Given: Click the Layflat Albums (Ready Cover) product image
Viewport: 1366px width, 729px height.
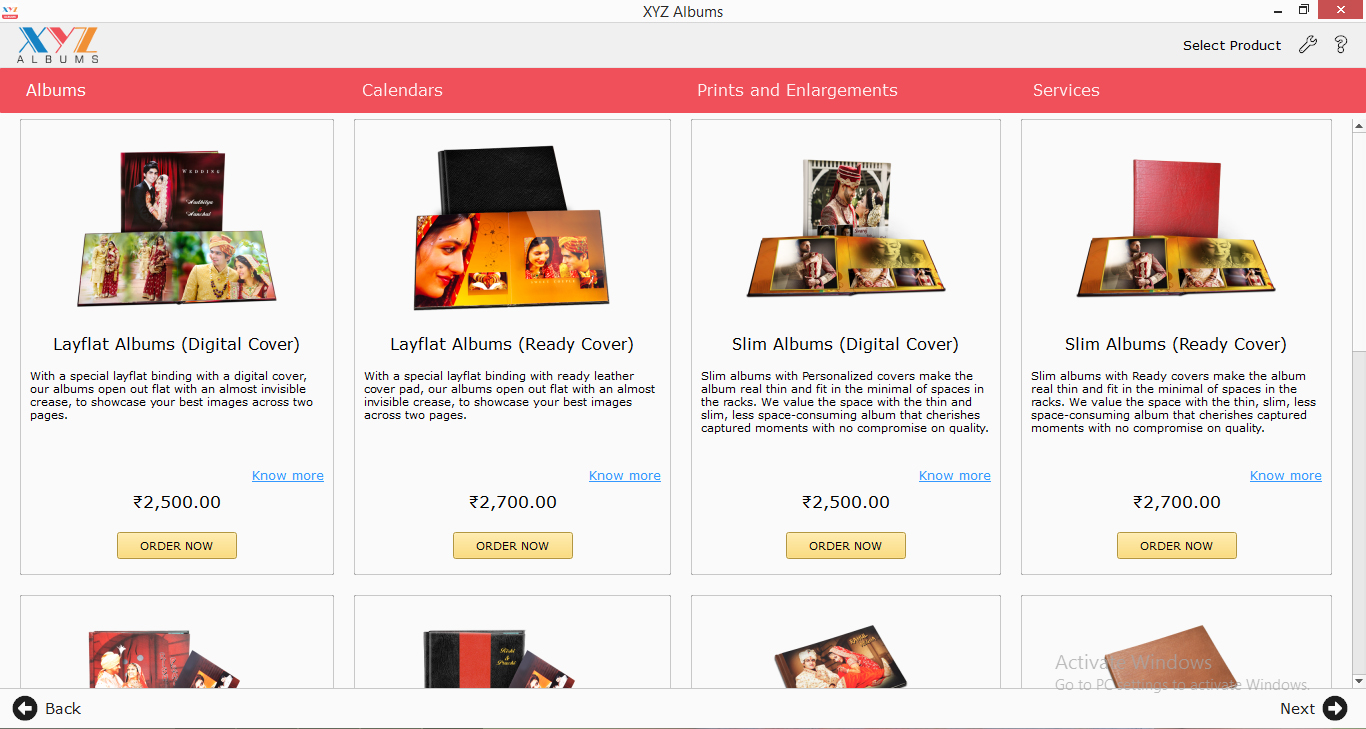Looking at the screenshot, I should tap(510, 228).
